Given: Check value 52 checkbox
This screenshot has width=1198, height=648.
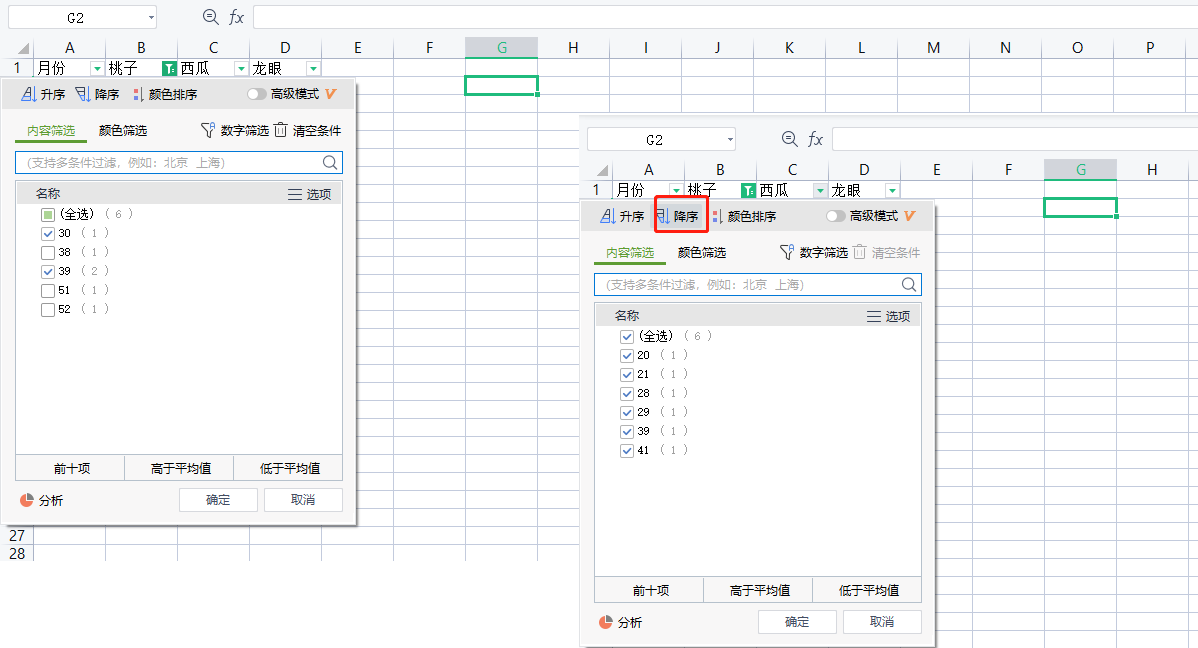Looking at the screenshot, I should point(47,310).
